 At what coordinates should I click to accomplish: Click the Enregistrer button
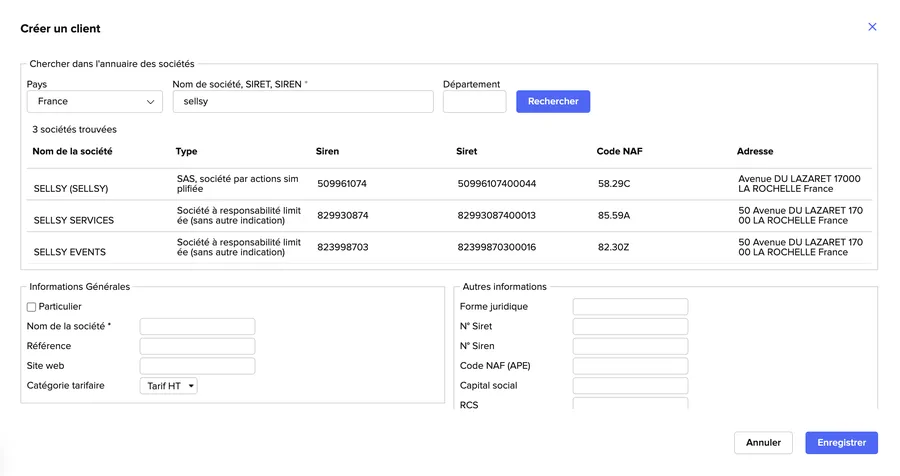(x=841, y=443)
